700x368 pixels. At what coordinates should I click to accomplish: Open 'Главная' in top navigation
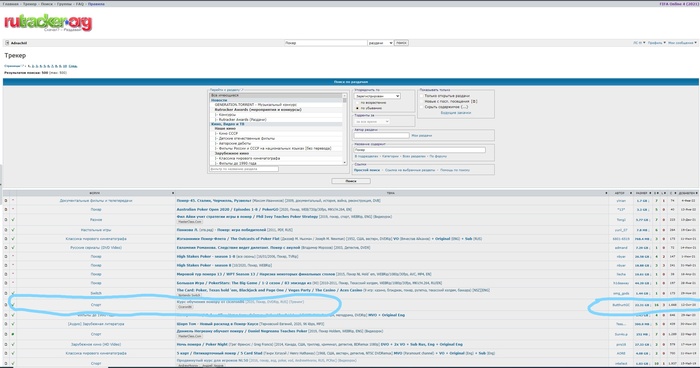11,4
